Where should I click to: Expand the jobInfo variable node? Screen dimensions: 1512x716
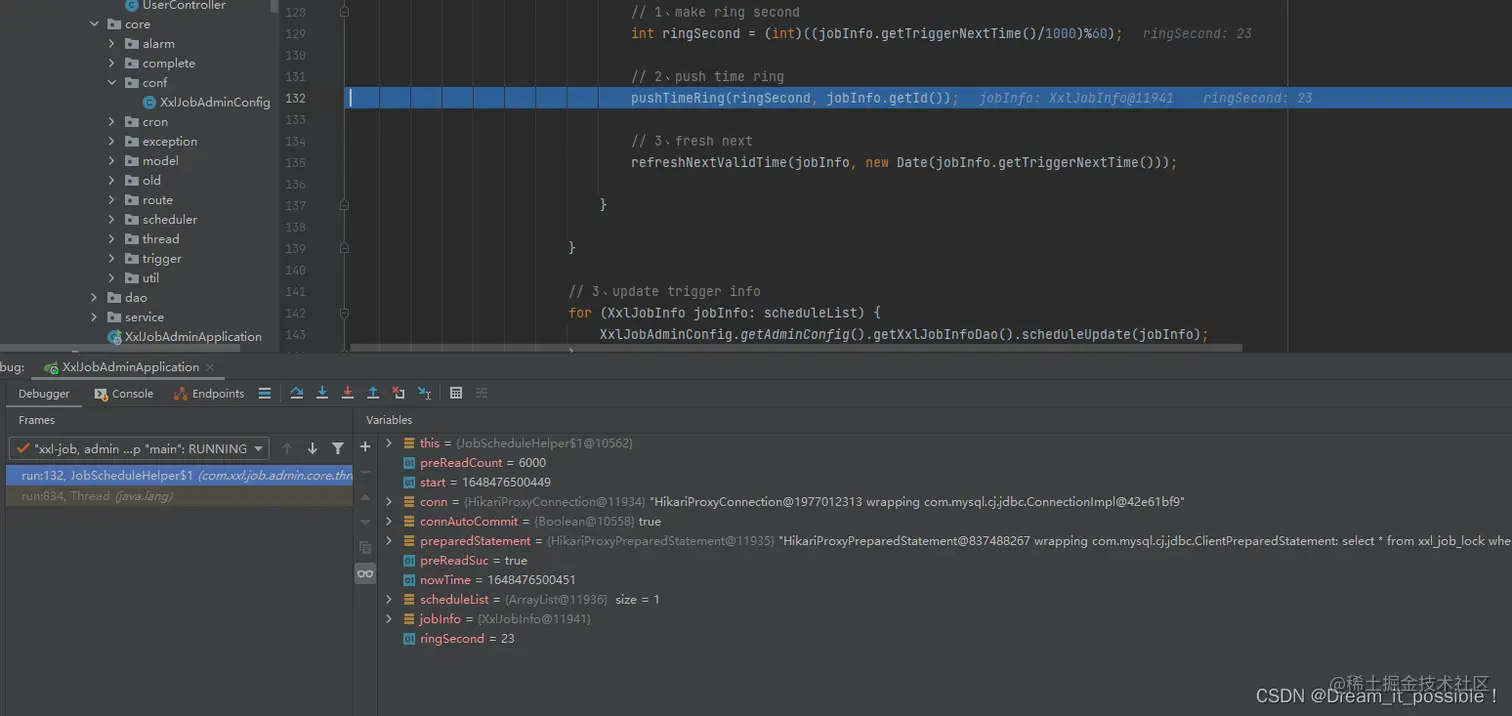point(389,619)
